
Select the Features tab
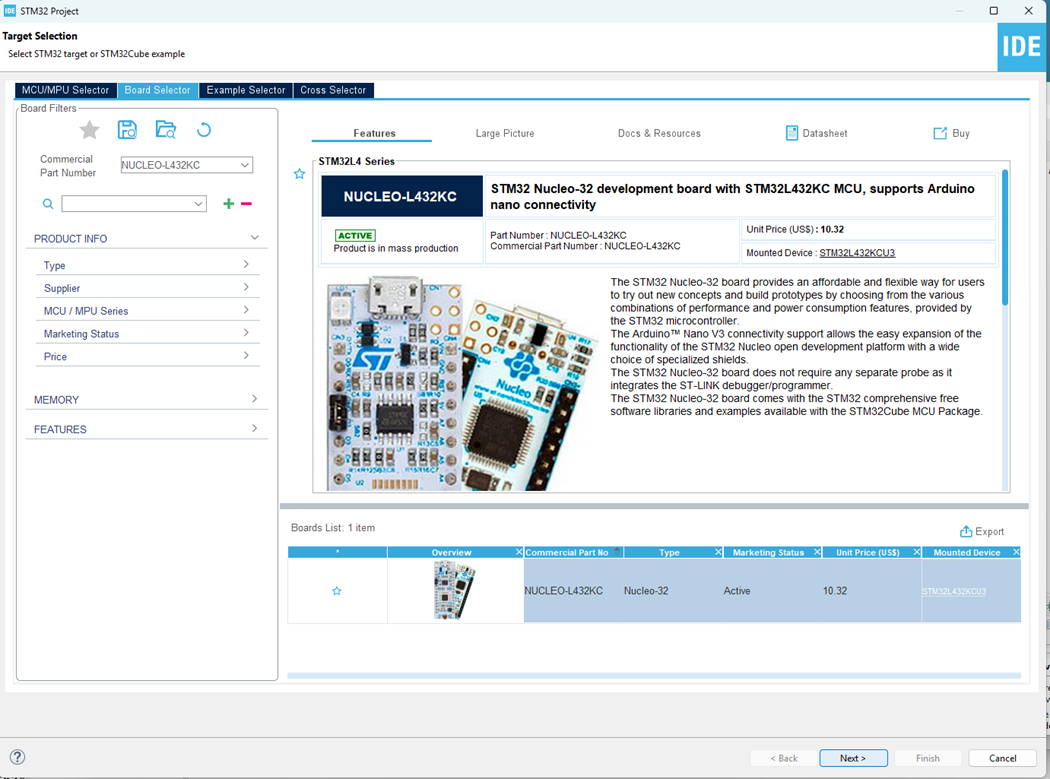coord(374,133)
